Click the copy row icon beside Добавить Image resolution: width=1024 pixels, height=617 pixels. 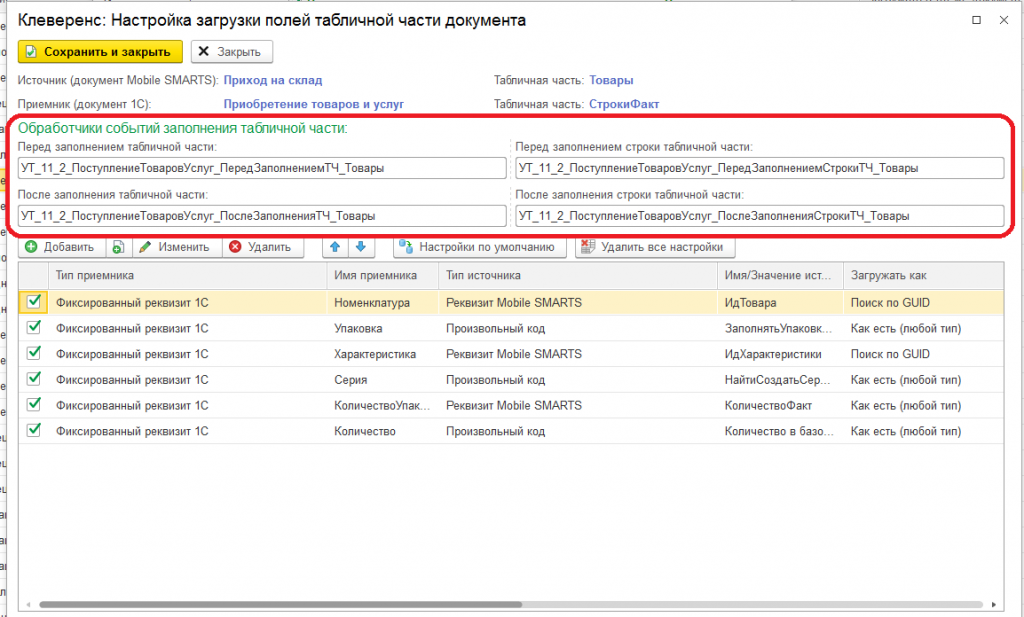coord(118,247)
